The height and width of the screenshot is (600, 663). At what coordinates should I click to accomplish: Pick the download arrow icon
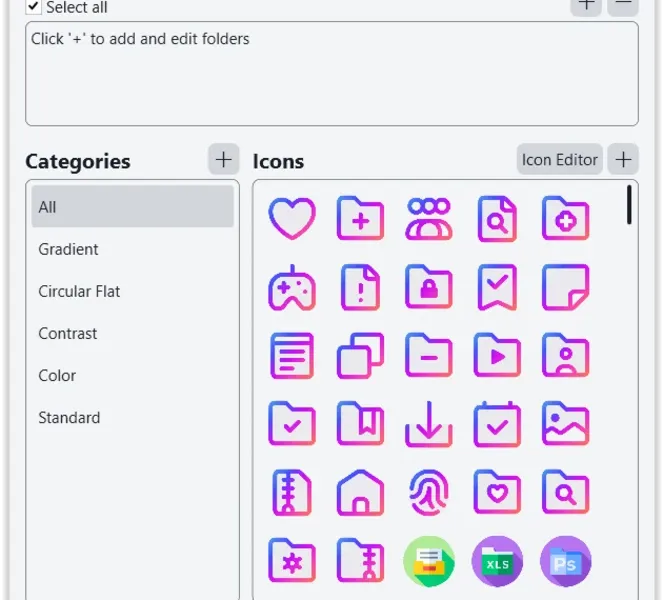(429, 424)
